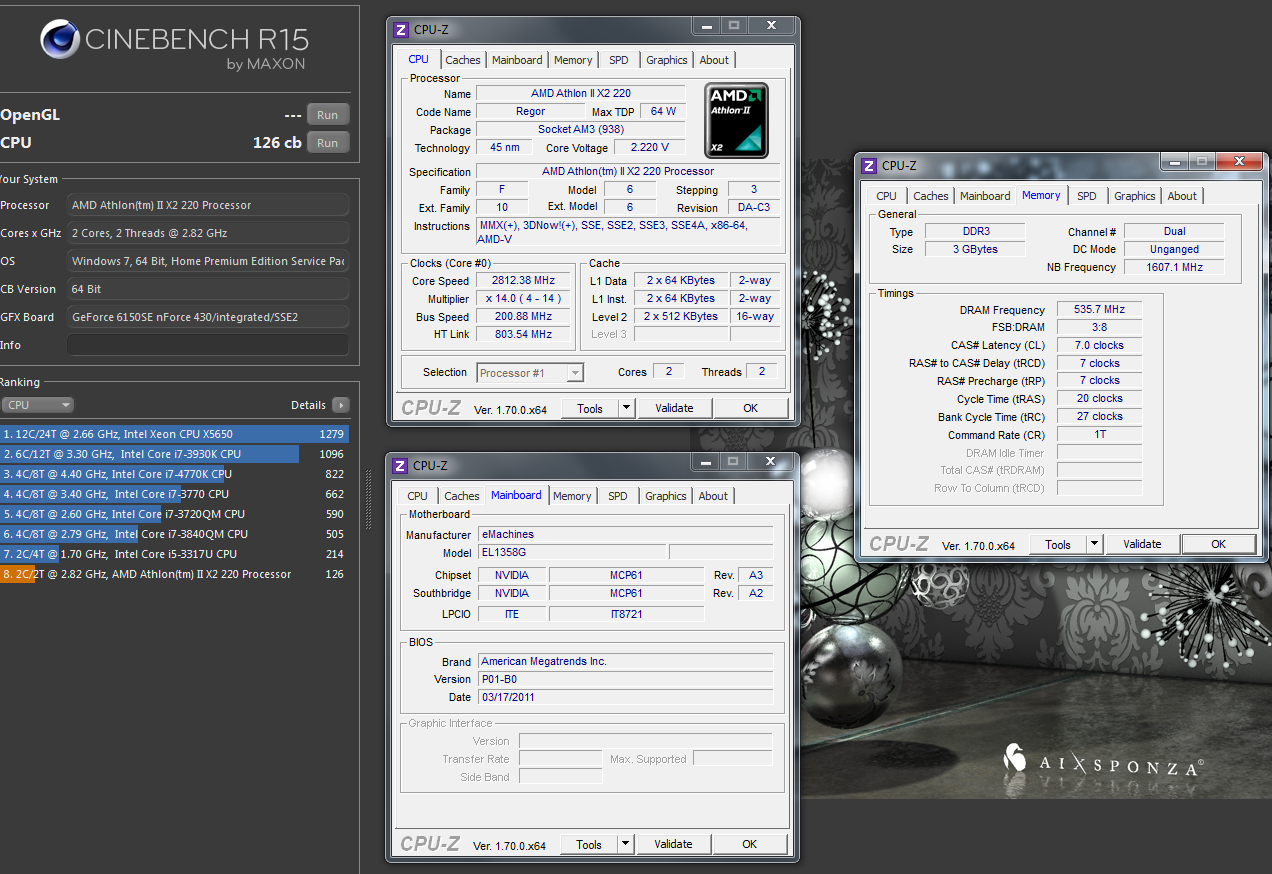Run the CPU benchmark in Cinebench
Viewport: 1272px width, 874px height.
328,143
